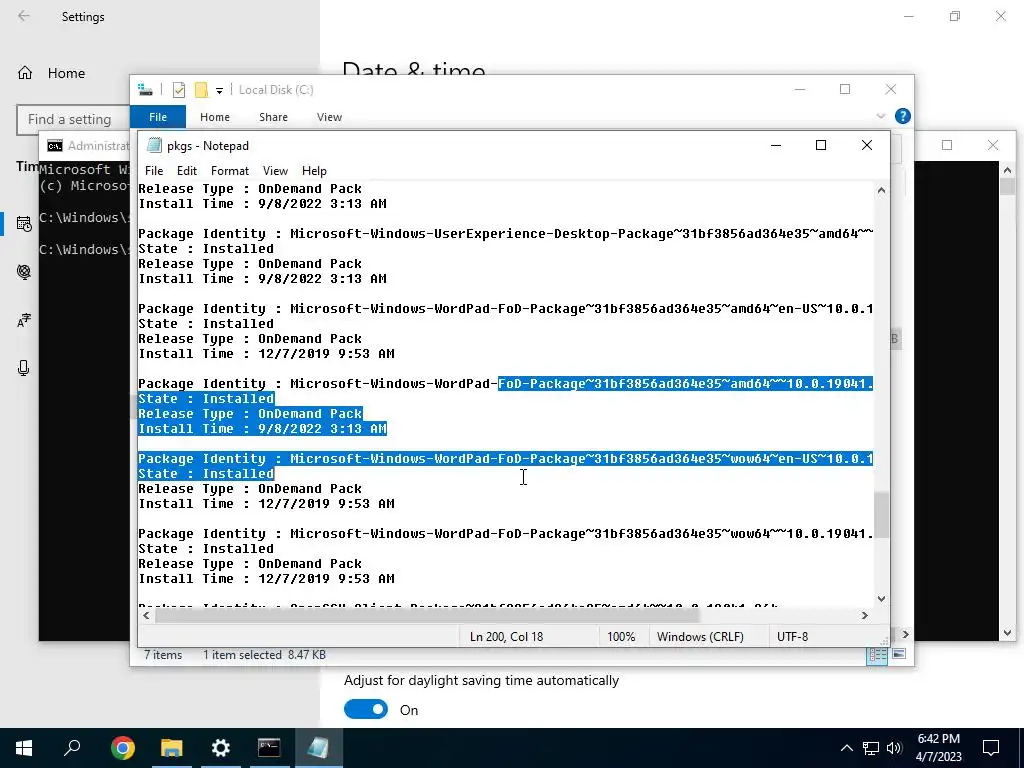Switch to Command Prompt on taskbar
Screen dimensions: 1024x768
tap(269, 748)
